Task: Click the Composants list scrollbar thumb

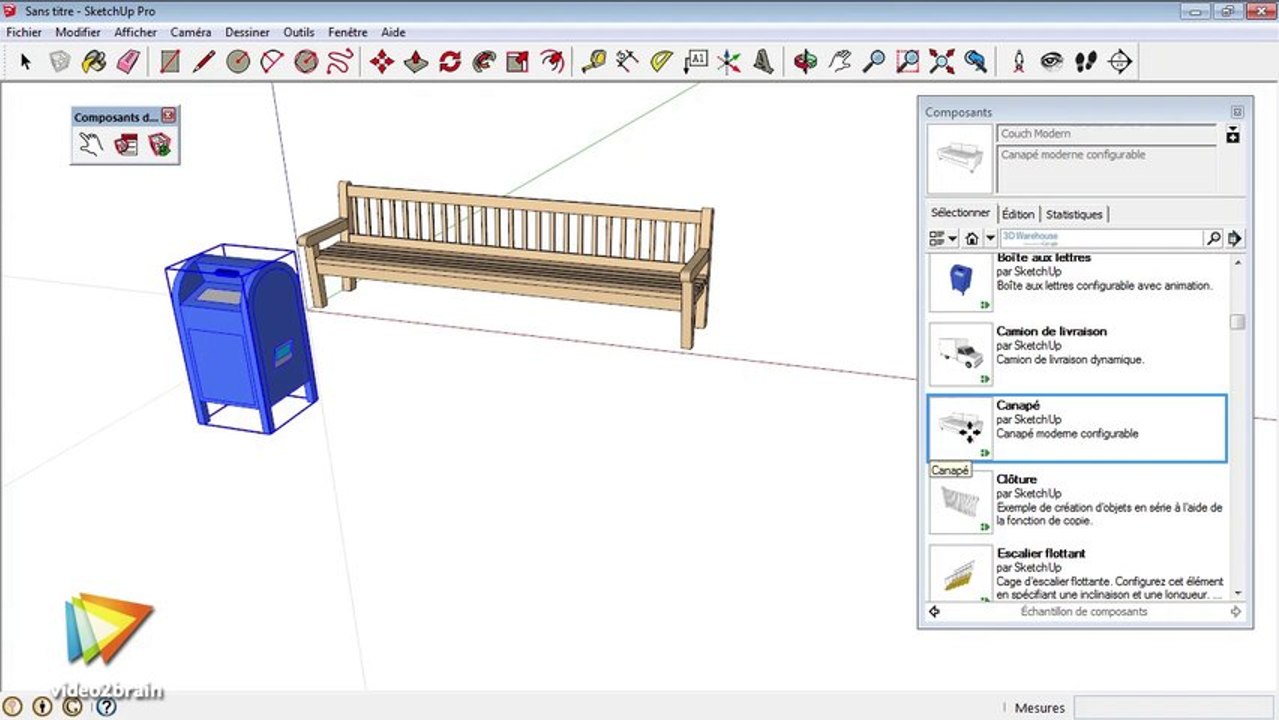Action: pyautogui.click(x=1238, y=322)
